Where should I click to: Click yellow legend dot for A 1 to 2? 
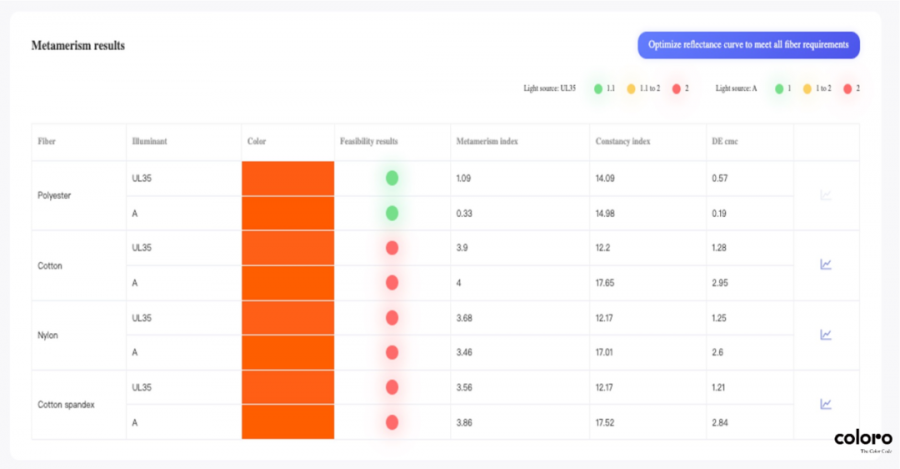point(807,88)
